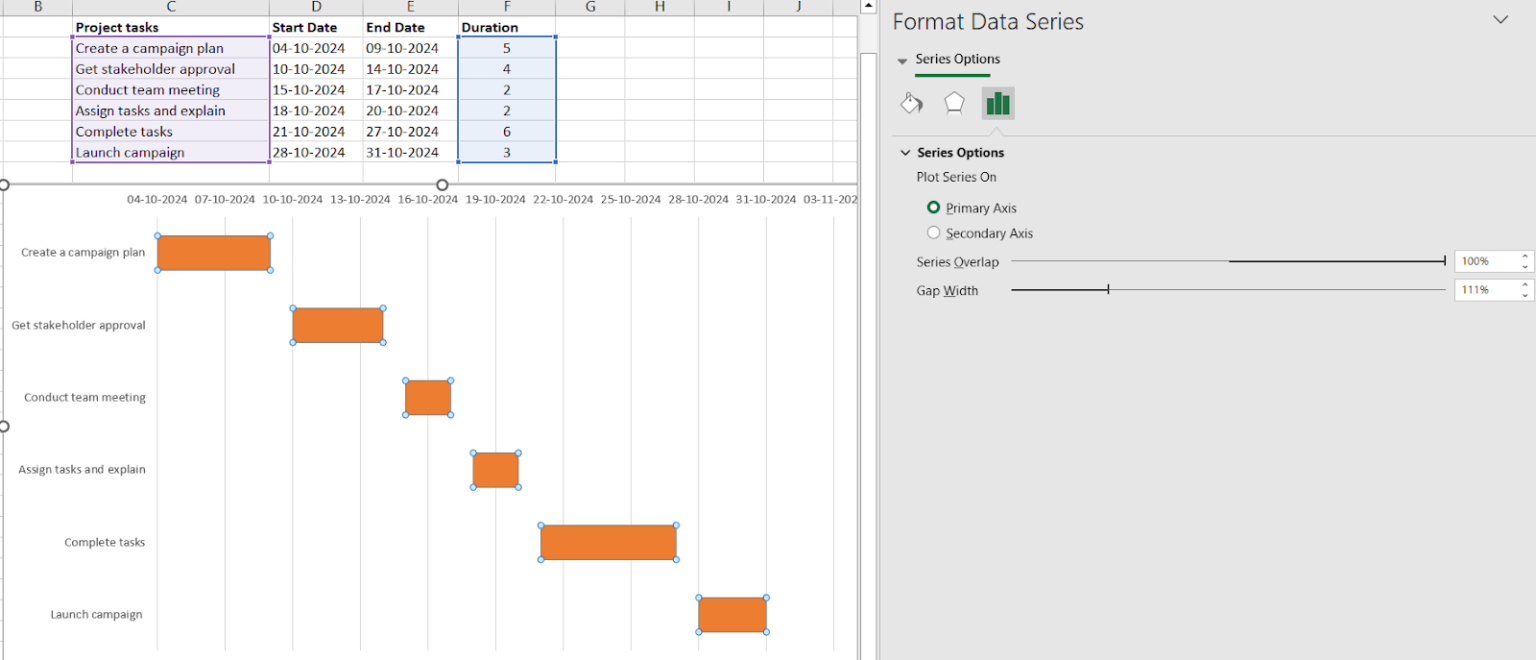This screenshot has height=660, width=1536.
Task: Select the Duration column header F
Action: pyautogui.click(x=506, y=8)
